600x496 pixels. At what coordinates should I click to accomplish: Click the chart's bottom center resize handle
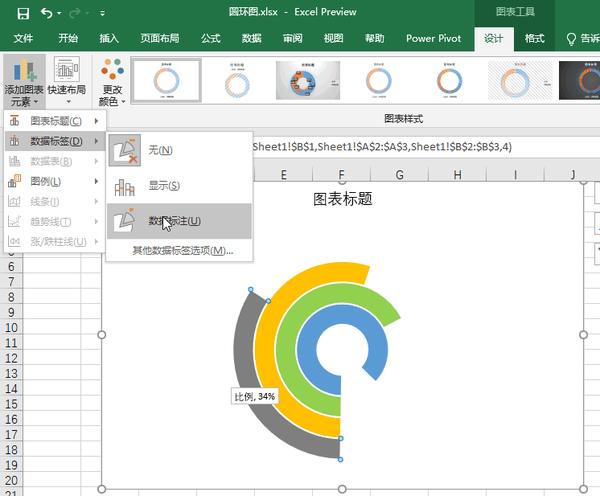pyautogui.click(x=342, y=489)
